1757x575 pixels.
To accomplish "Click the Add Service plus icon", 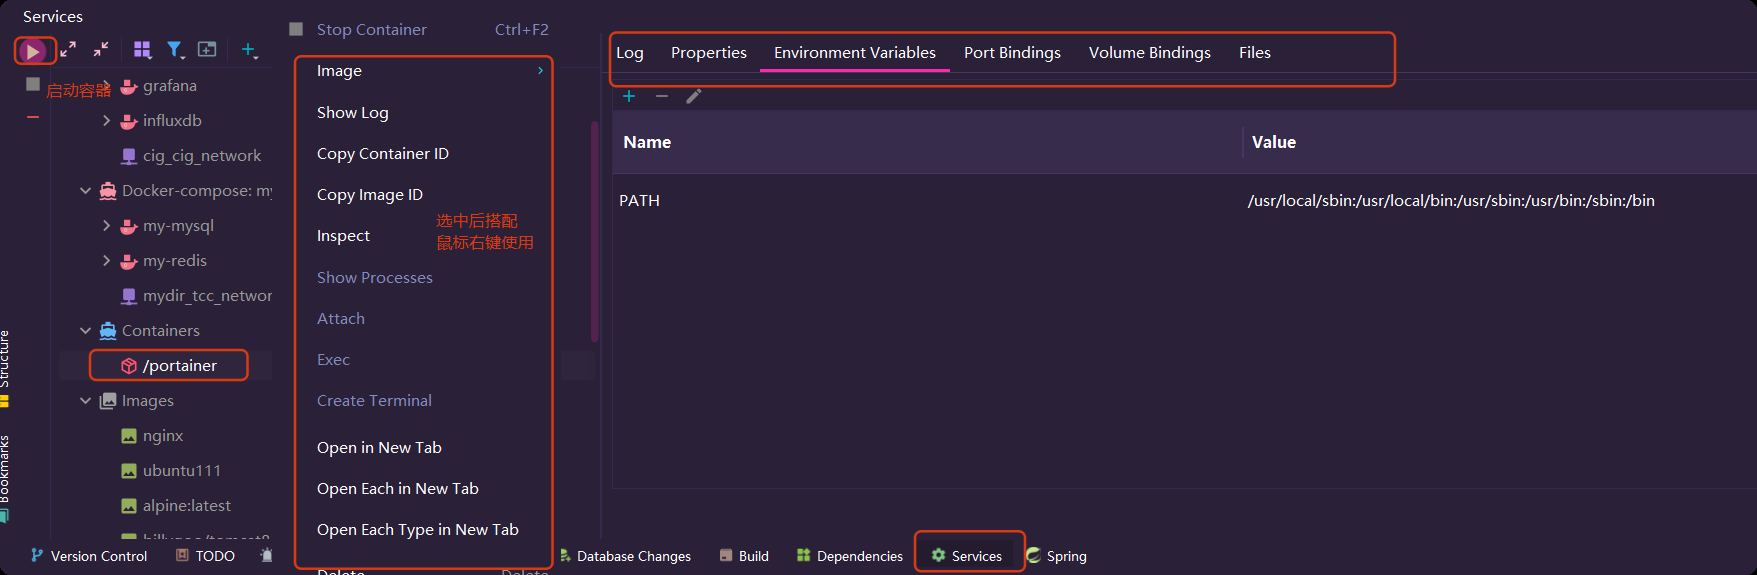I will 249,49.
